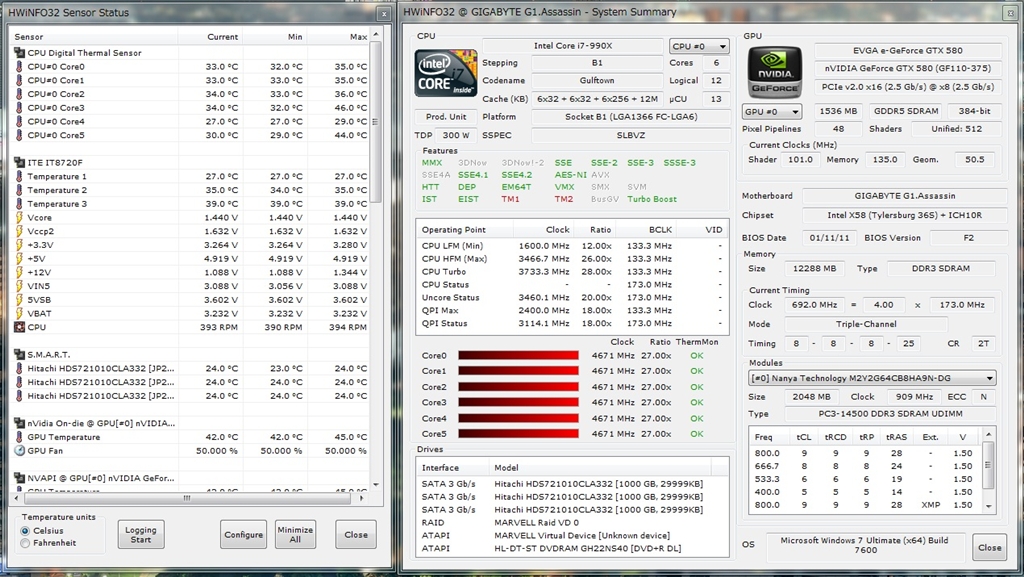
Task: Open the CPU #0 selector dropdown
Action: (700, 46)
